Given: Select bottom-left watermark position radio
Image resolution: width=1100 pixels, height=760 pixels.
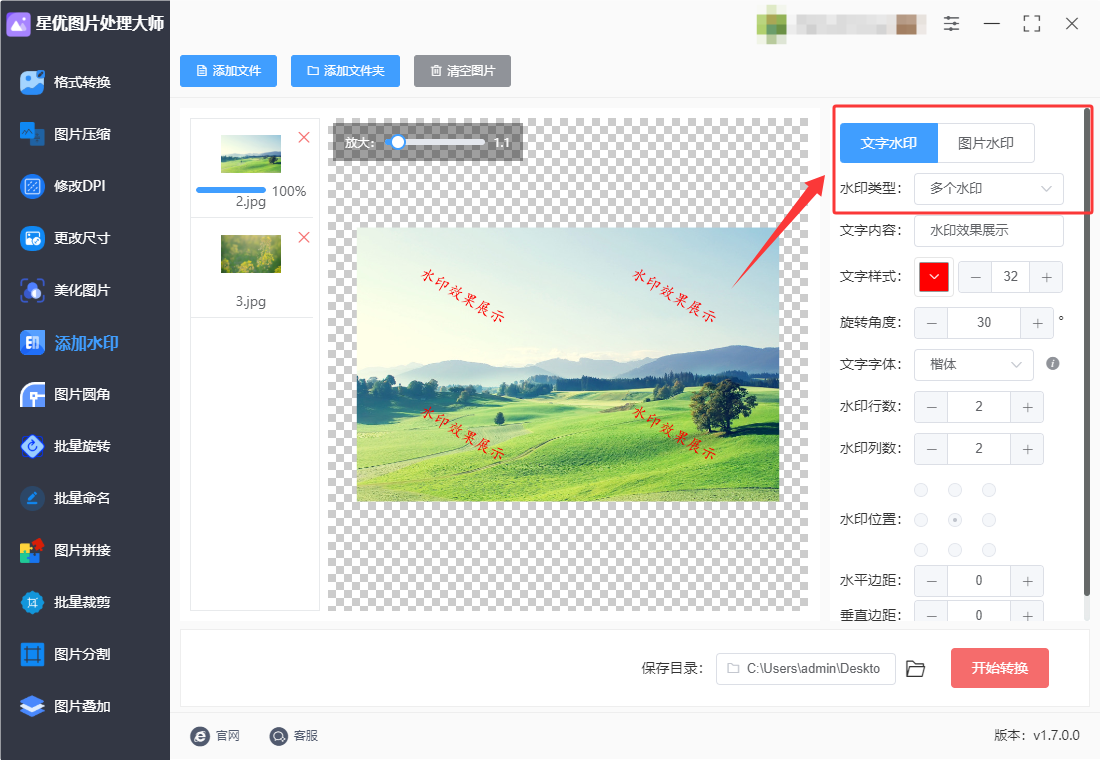Looking at the screenshot, I should tap(921, 550).
